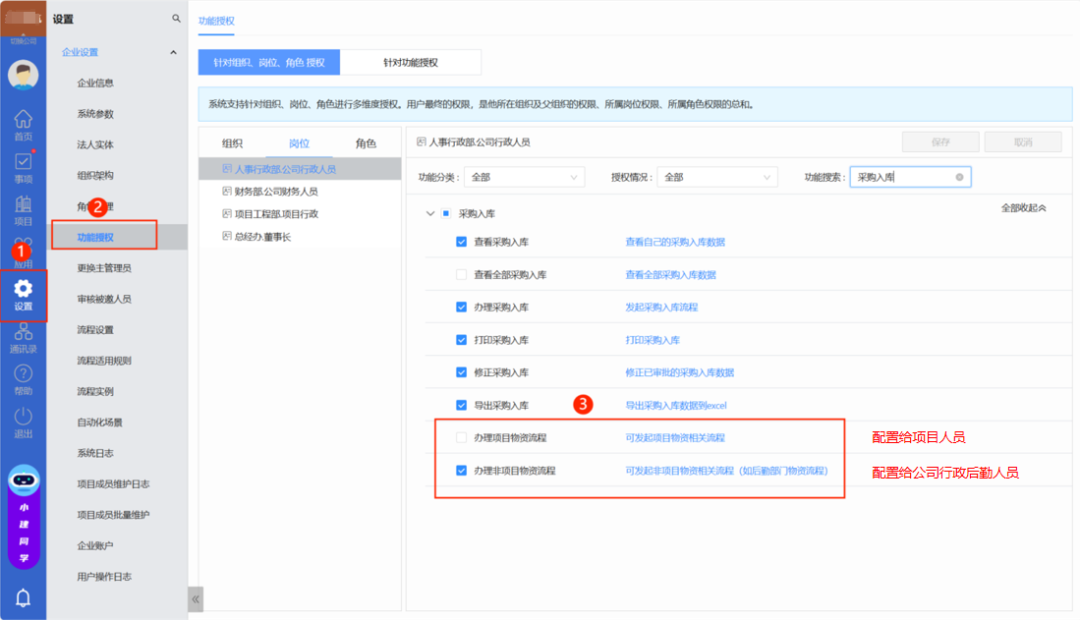Enable the 查看全部采购入库 checkbox
The height and width of the screenshot is (620, 1080).
tap(461, 274)
